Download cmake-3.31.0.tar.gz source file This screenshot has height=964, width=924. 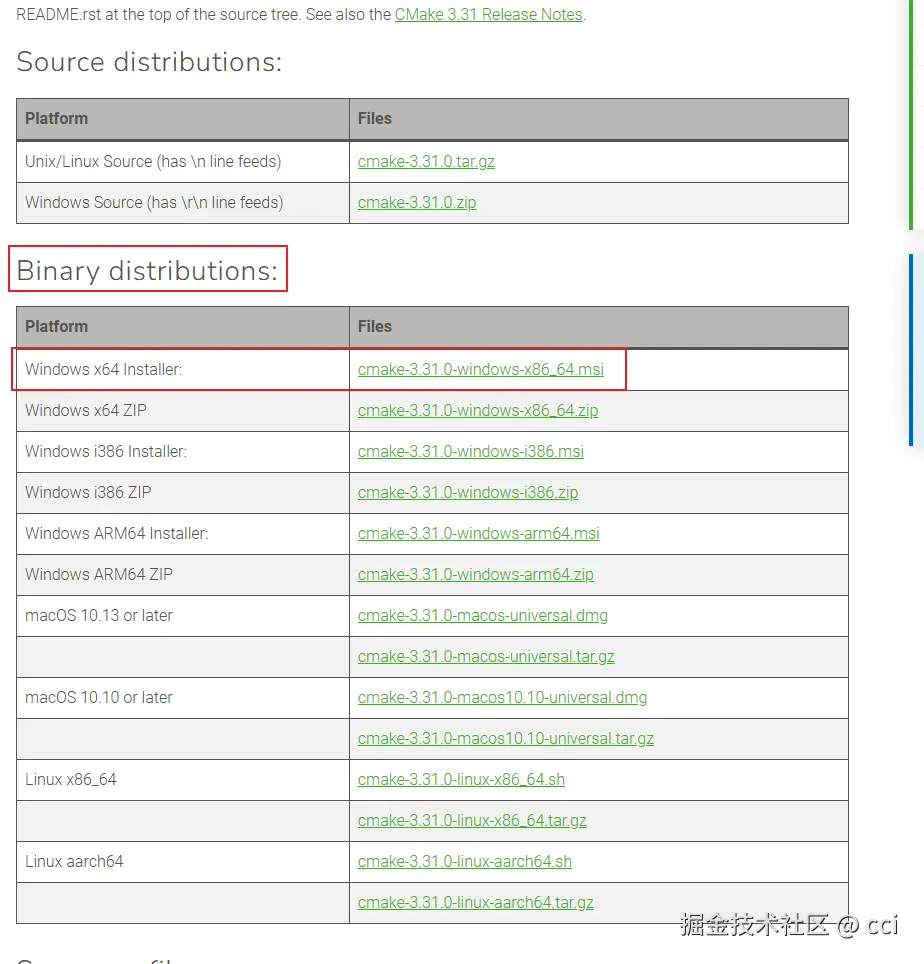[426, 162]
